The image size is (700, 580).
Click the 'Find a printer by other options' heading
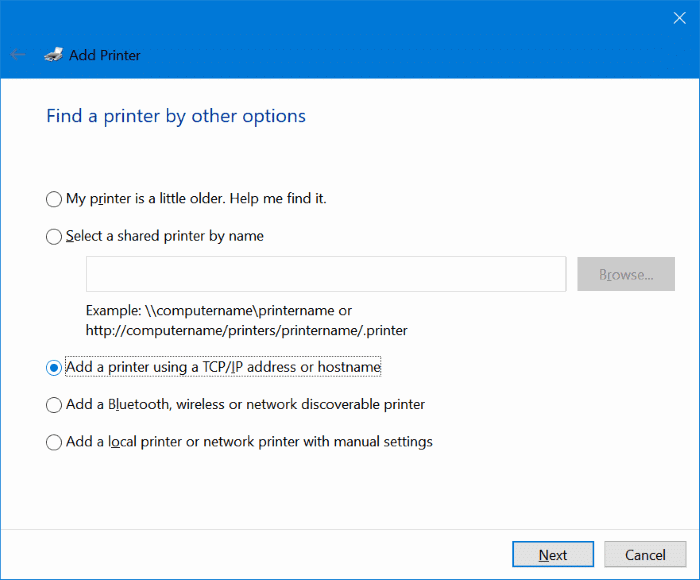pos(176,116)
